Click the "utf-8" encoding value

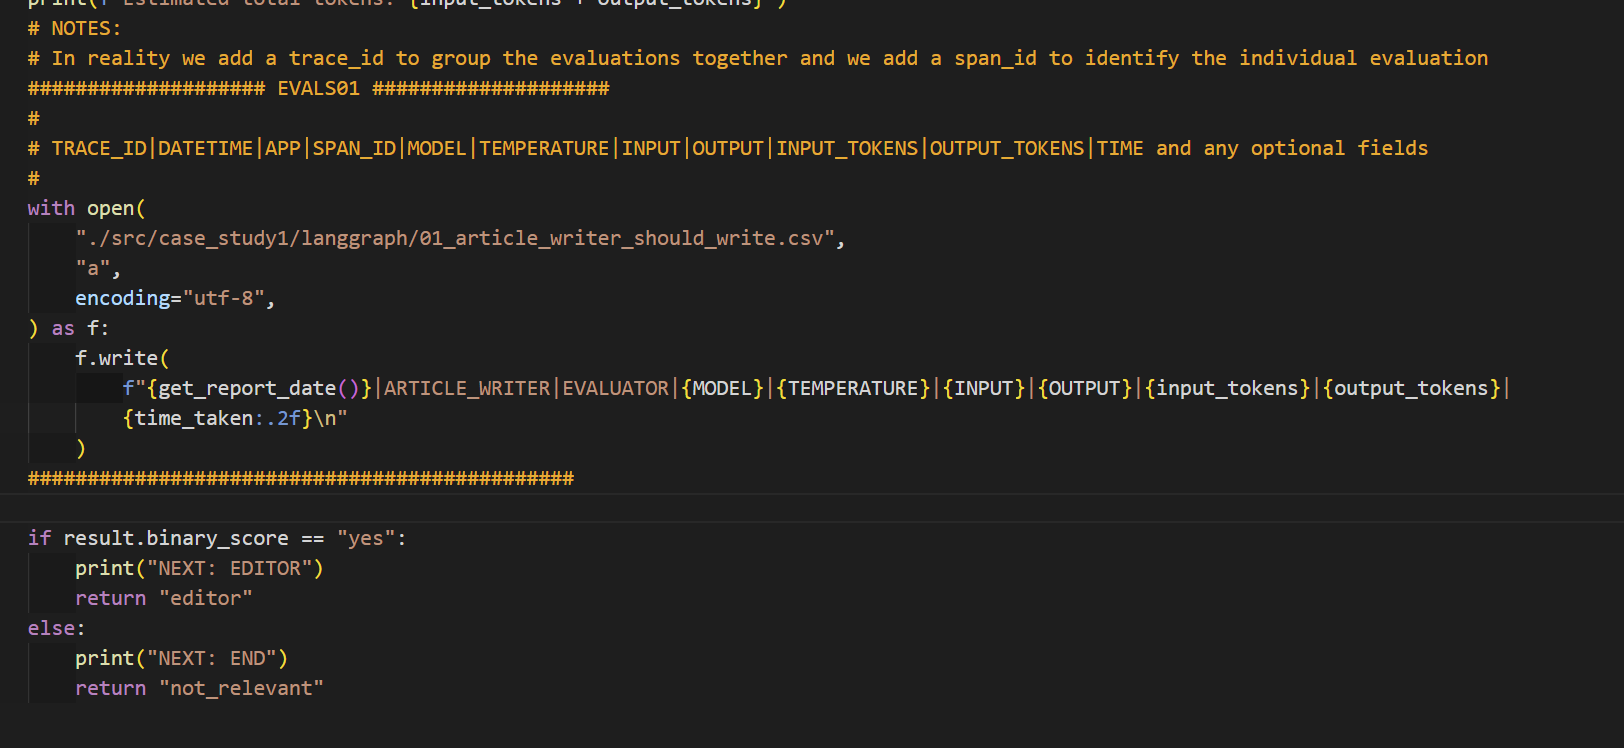point(223,299)
